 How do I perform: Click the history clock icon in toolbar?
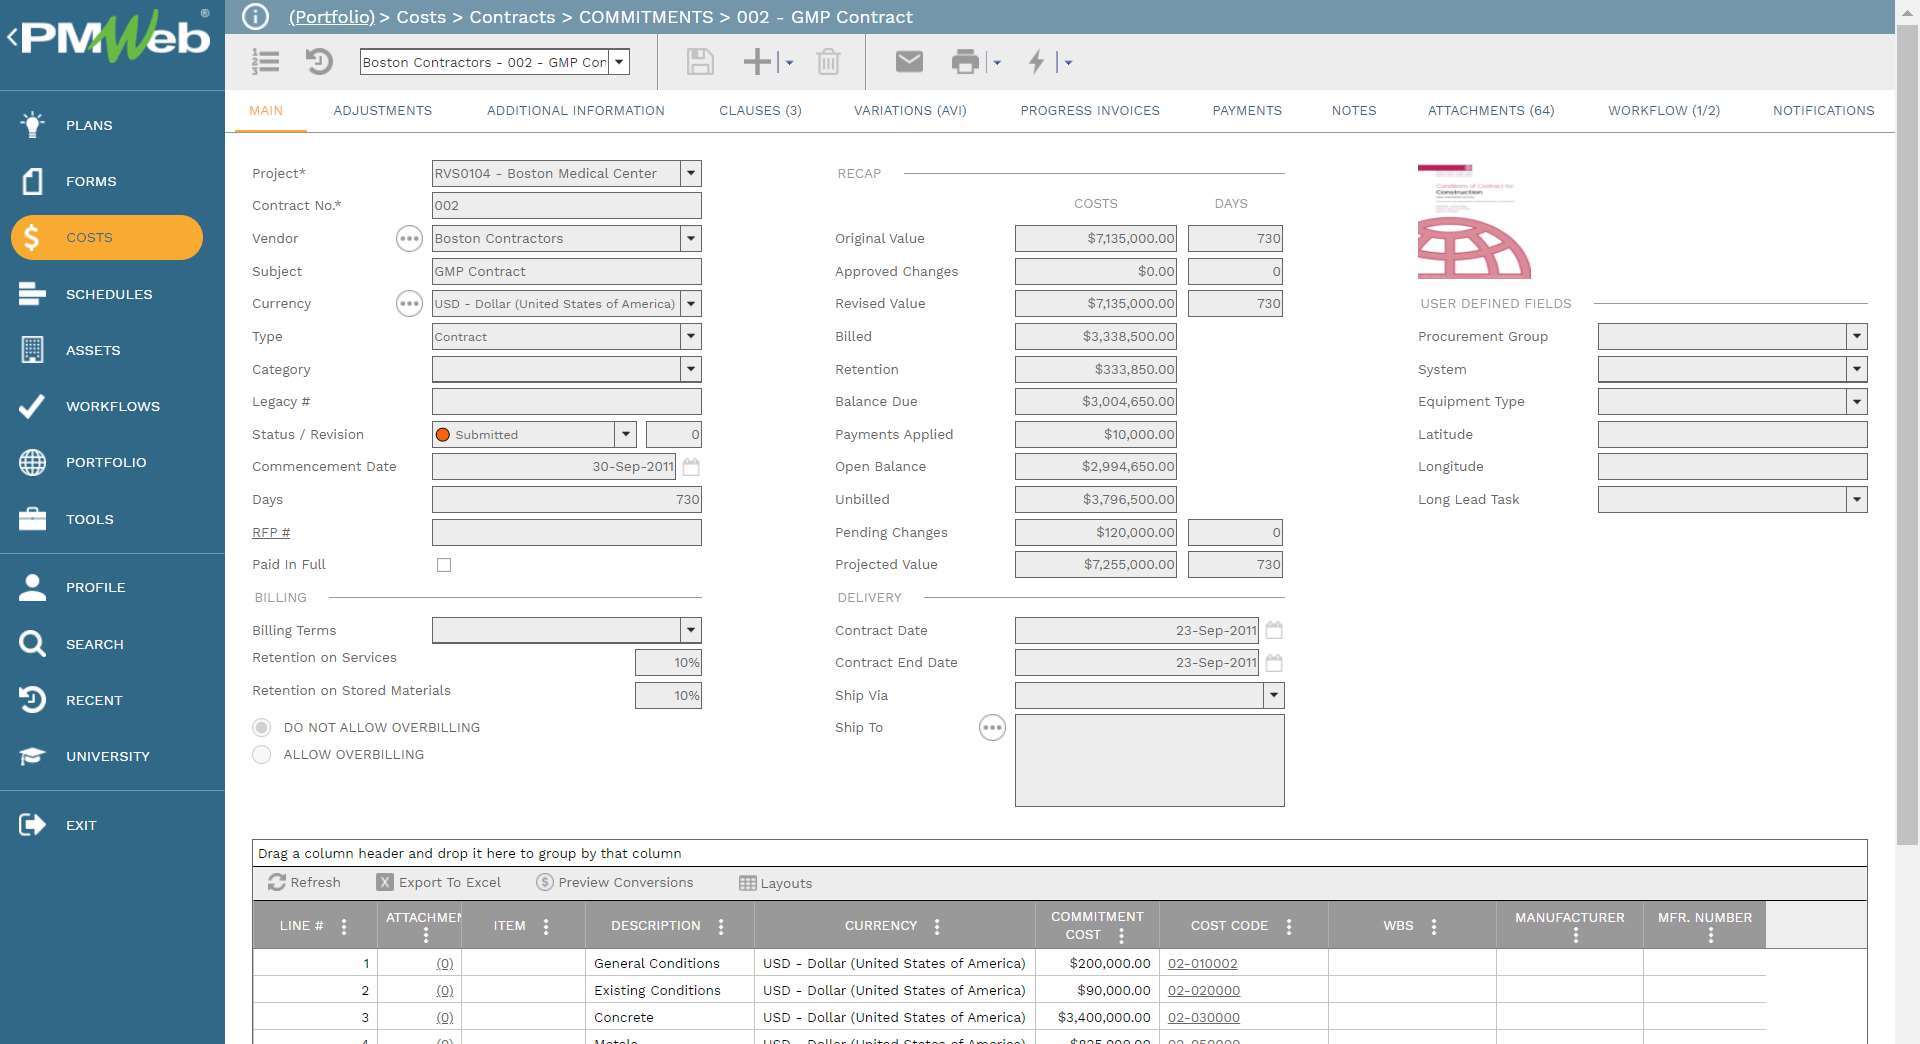pos(319,62)
